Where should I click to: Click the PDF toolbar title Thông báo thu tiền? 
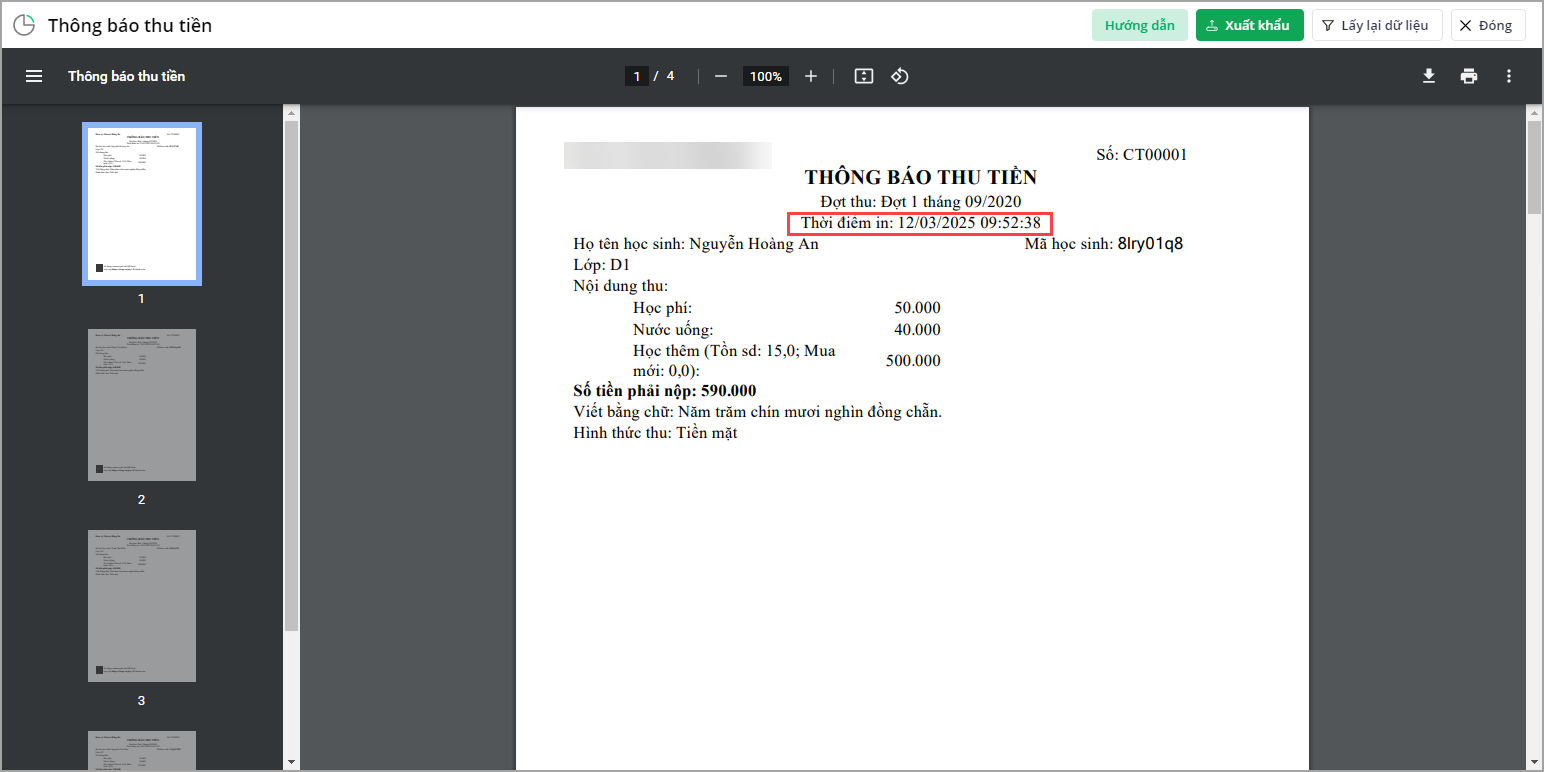127,76
